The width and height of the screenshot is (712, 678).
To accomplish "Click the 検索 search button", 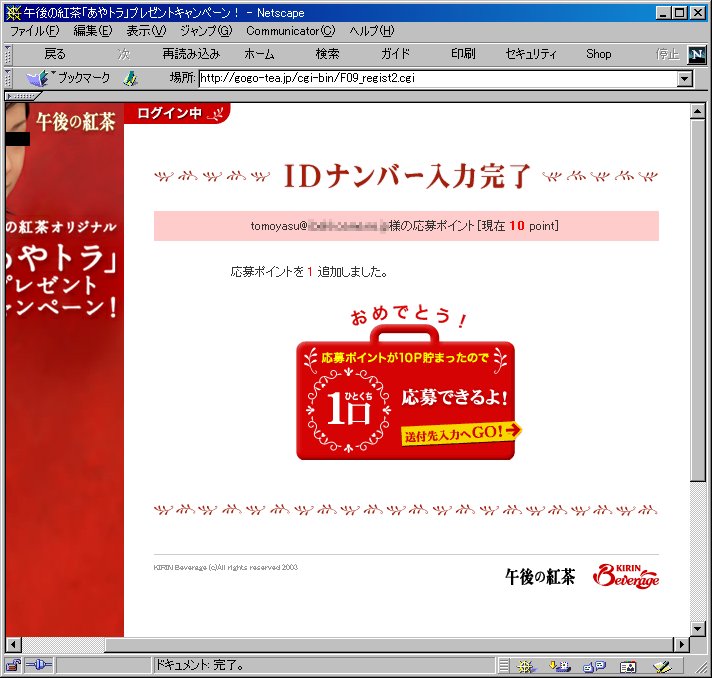I will (x=327, y=54).
